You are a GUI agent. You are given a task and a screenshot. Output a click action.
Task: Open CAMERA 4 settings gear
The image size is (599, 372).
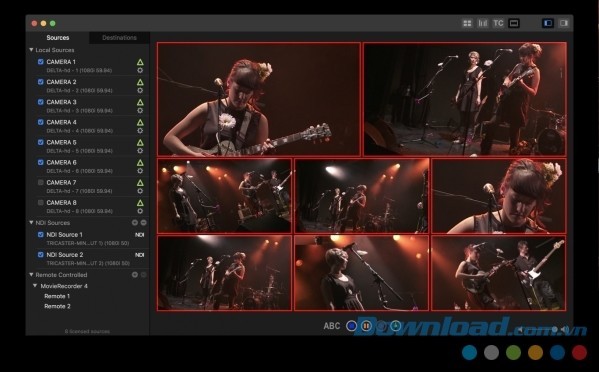point(140,131)
